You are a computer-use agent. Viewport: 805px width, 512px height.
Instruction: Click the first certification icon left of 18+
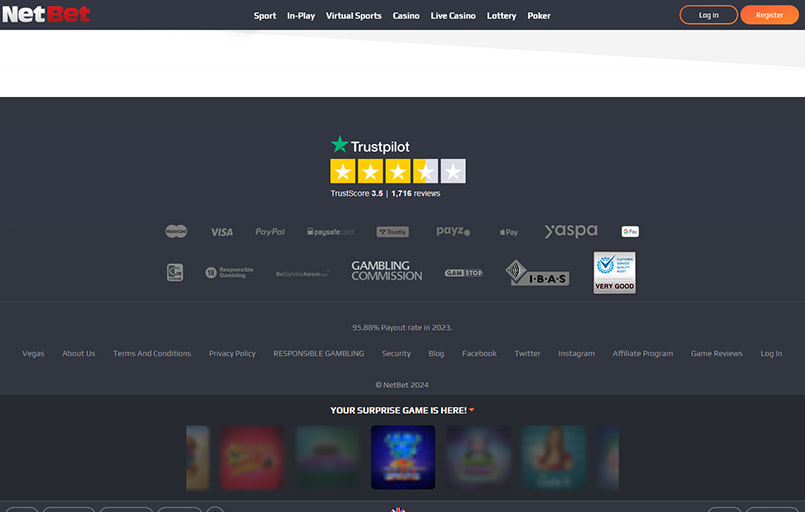(x=175, y=272)
